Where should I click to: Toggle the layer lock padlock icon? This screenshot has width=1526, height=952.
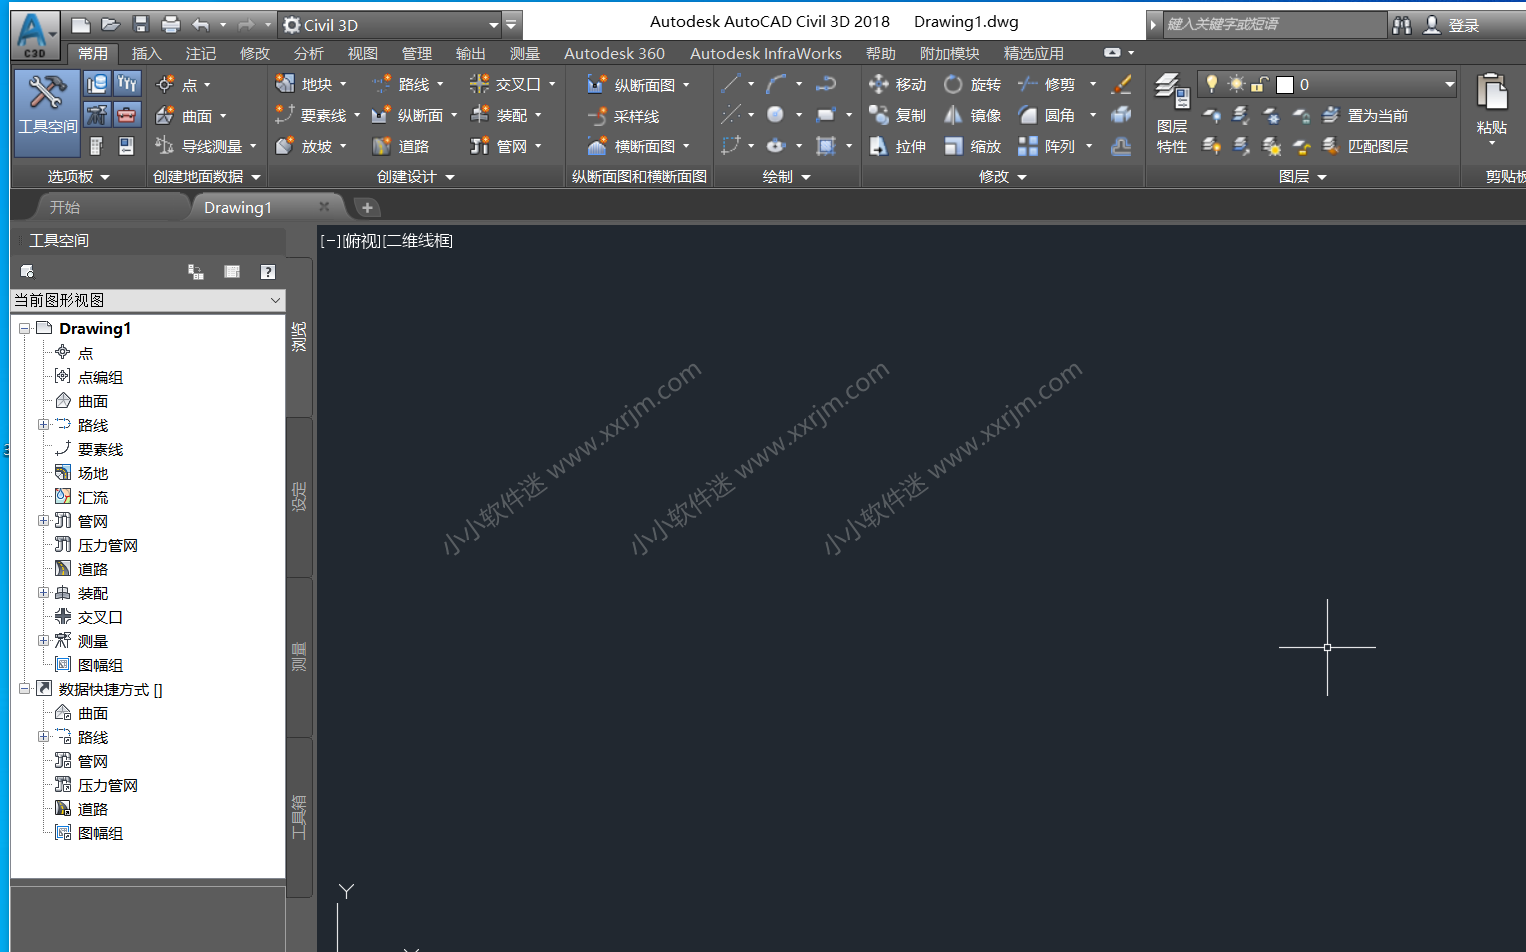(1260, 84)
